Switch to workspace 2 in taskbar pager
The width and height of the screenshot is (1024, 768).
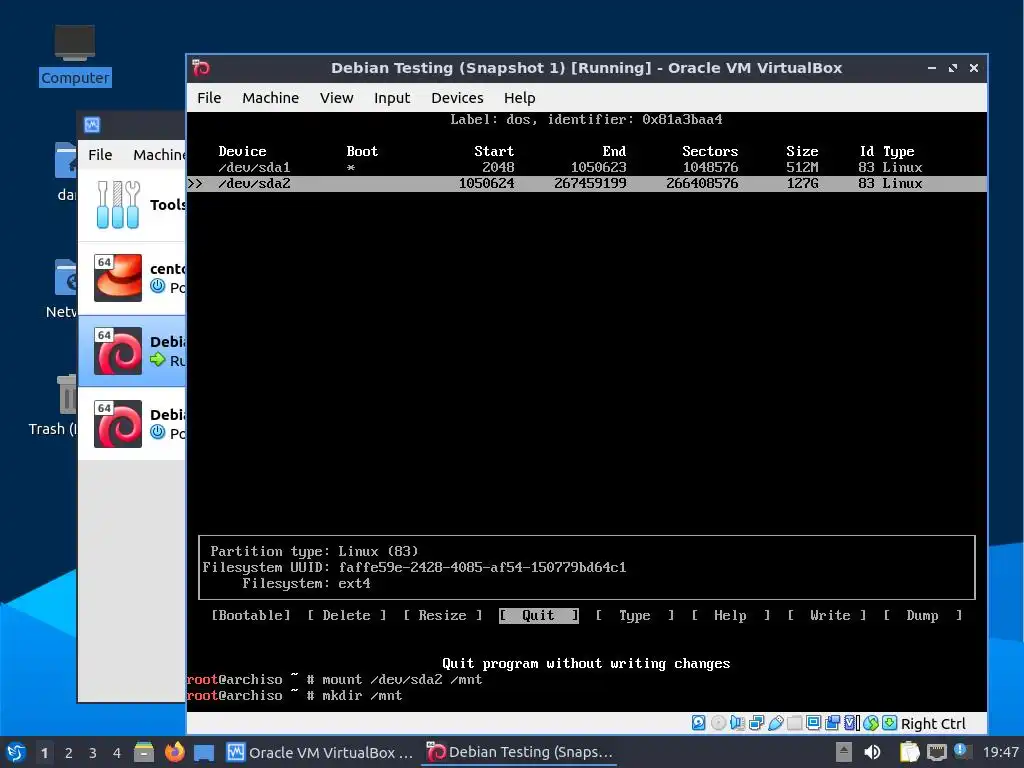(69, 752)
